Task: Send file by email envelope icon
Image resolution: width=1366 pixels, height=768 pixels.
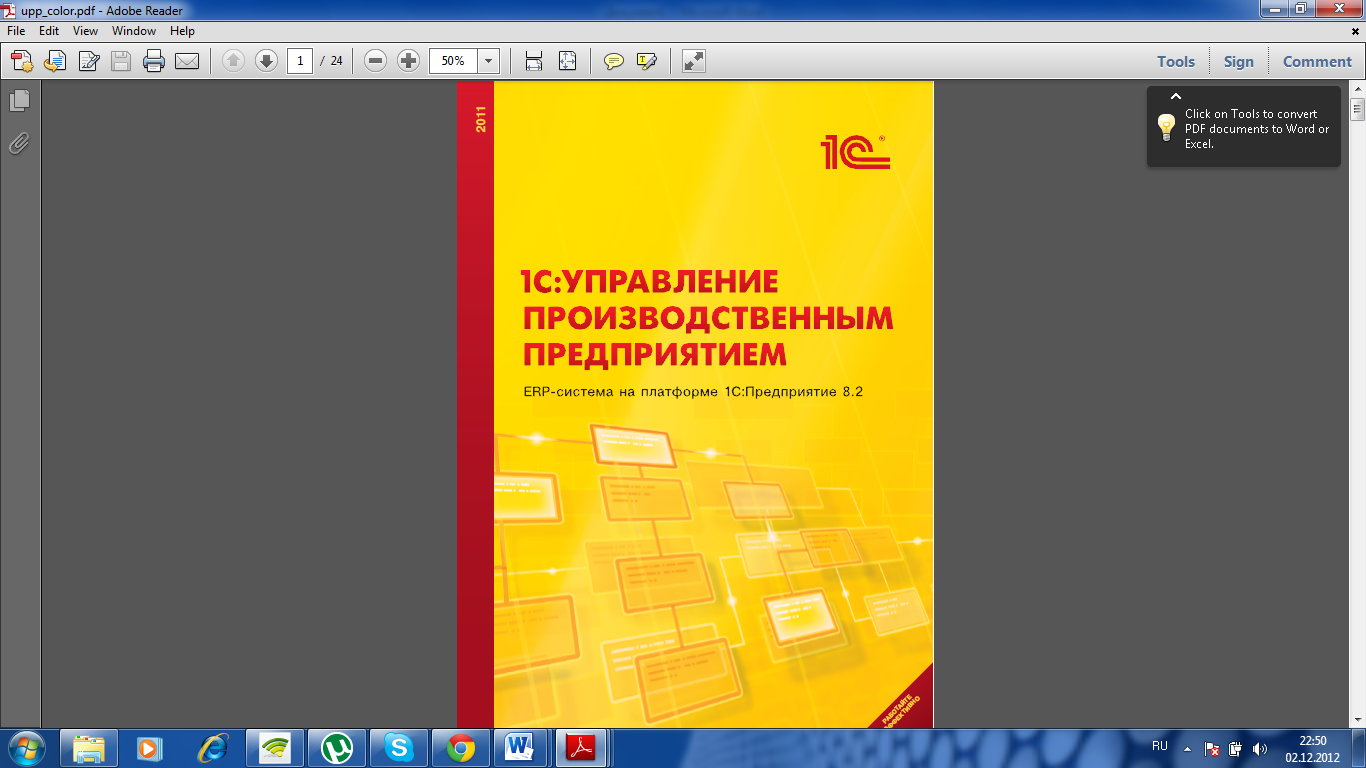Action: [187, 61]
